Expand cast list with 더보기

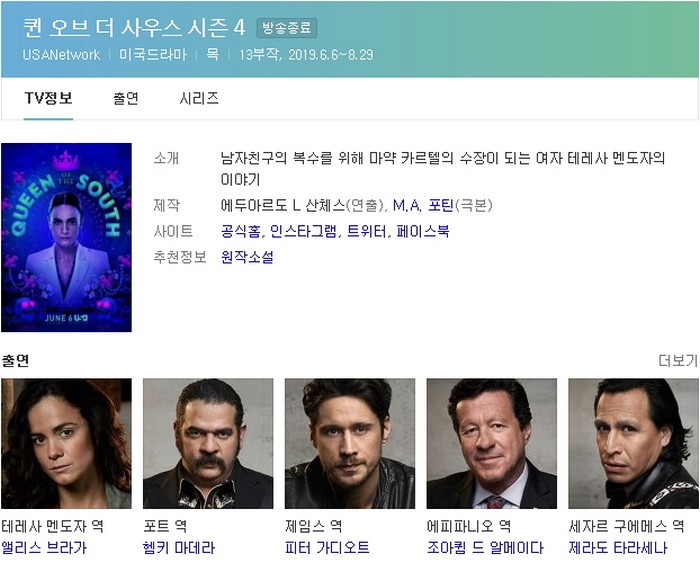[x=678, y=361]
